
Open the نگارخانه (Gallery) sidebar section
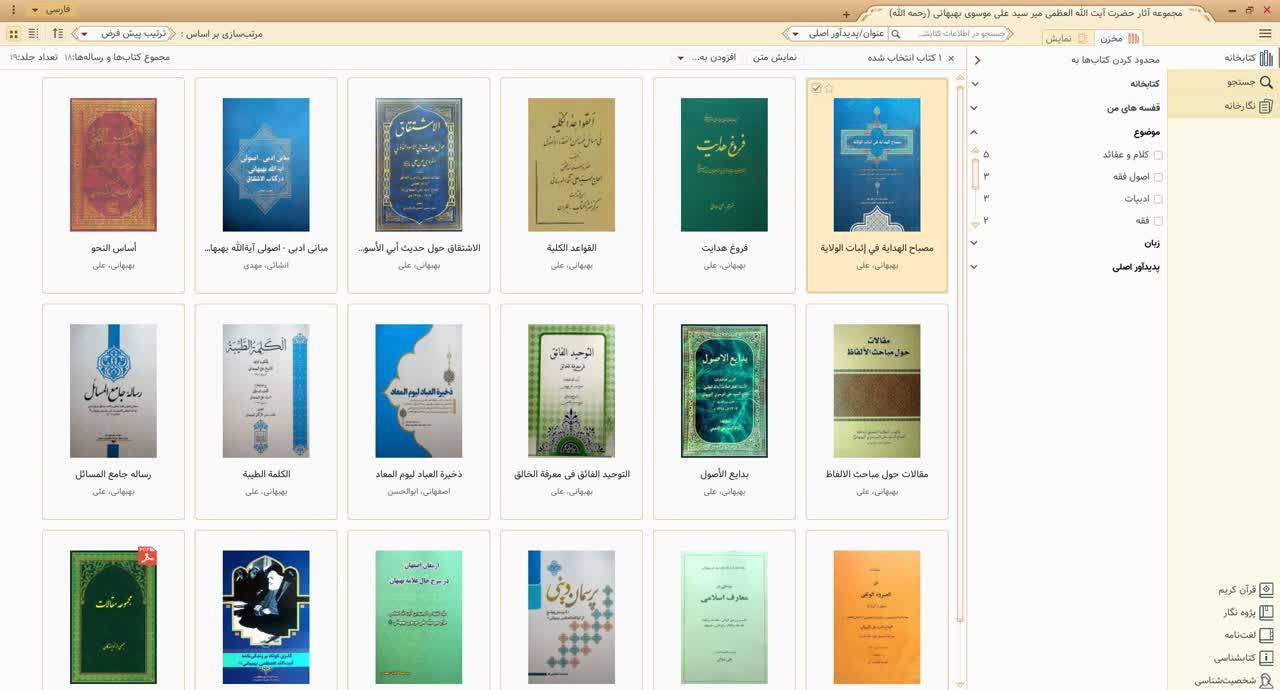point(1248,106)
